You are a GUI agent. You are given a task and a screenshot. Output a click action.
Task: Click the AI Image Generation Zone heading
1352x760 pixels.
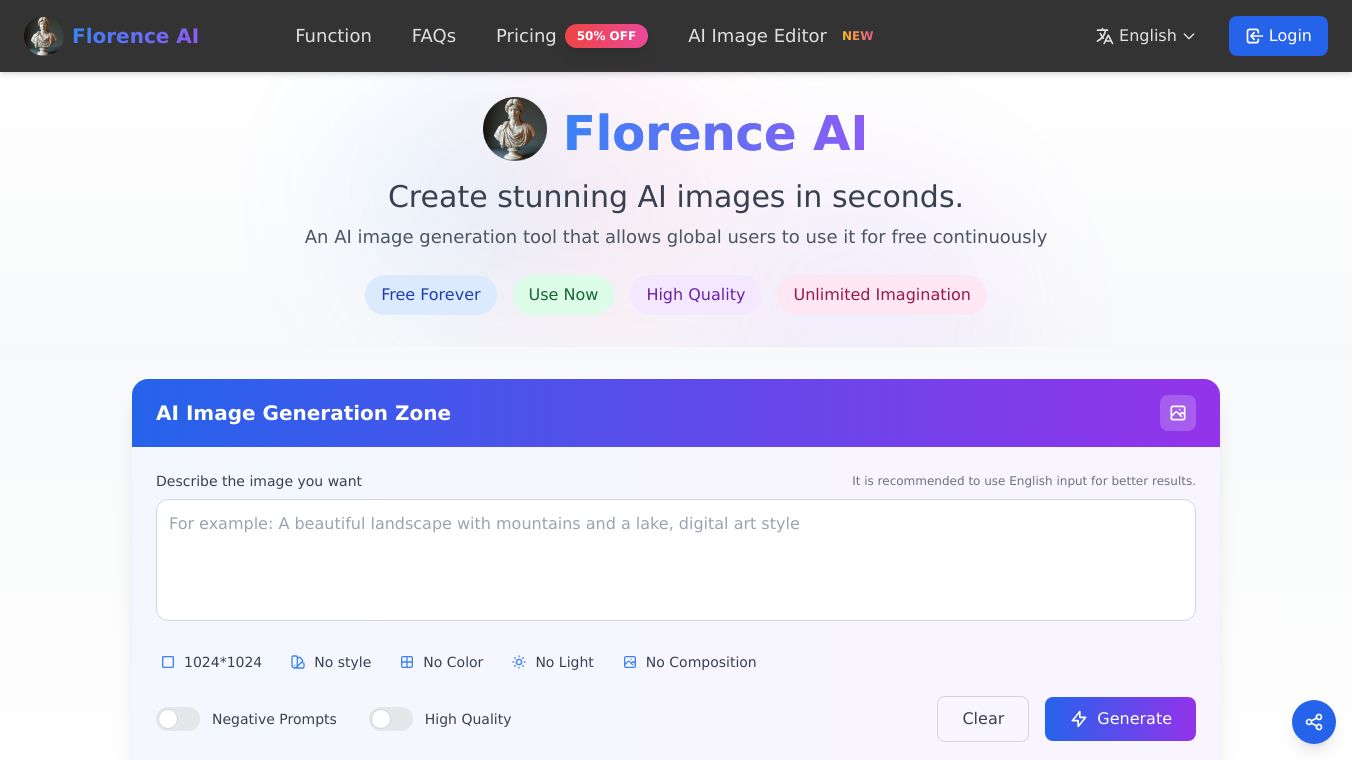click(x=303, y=413)
